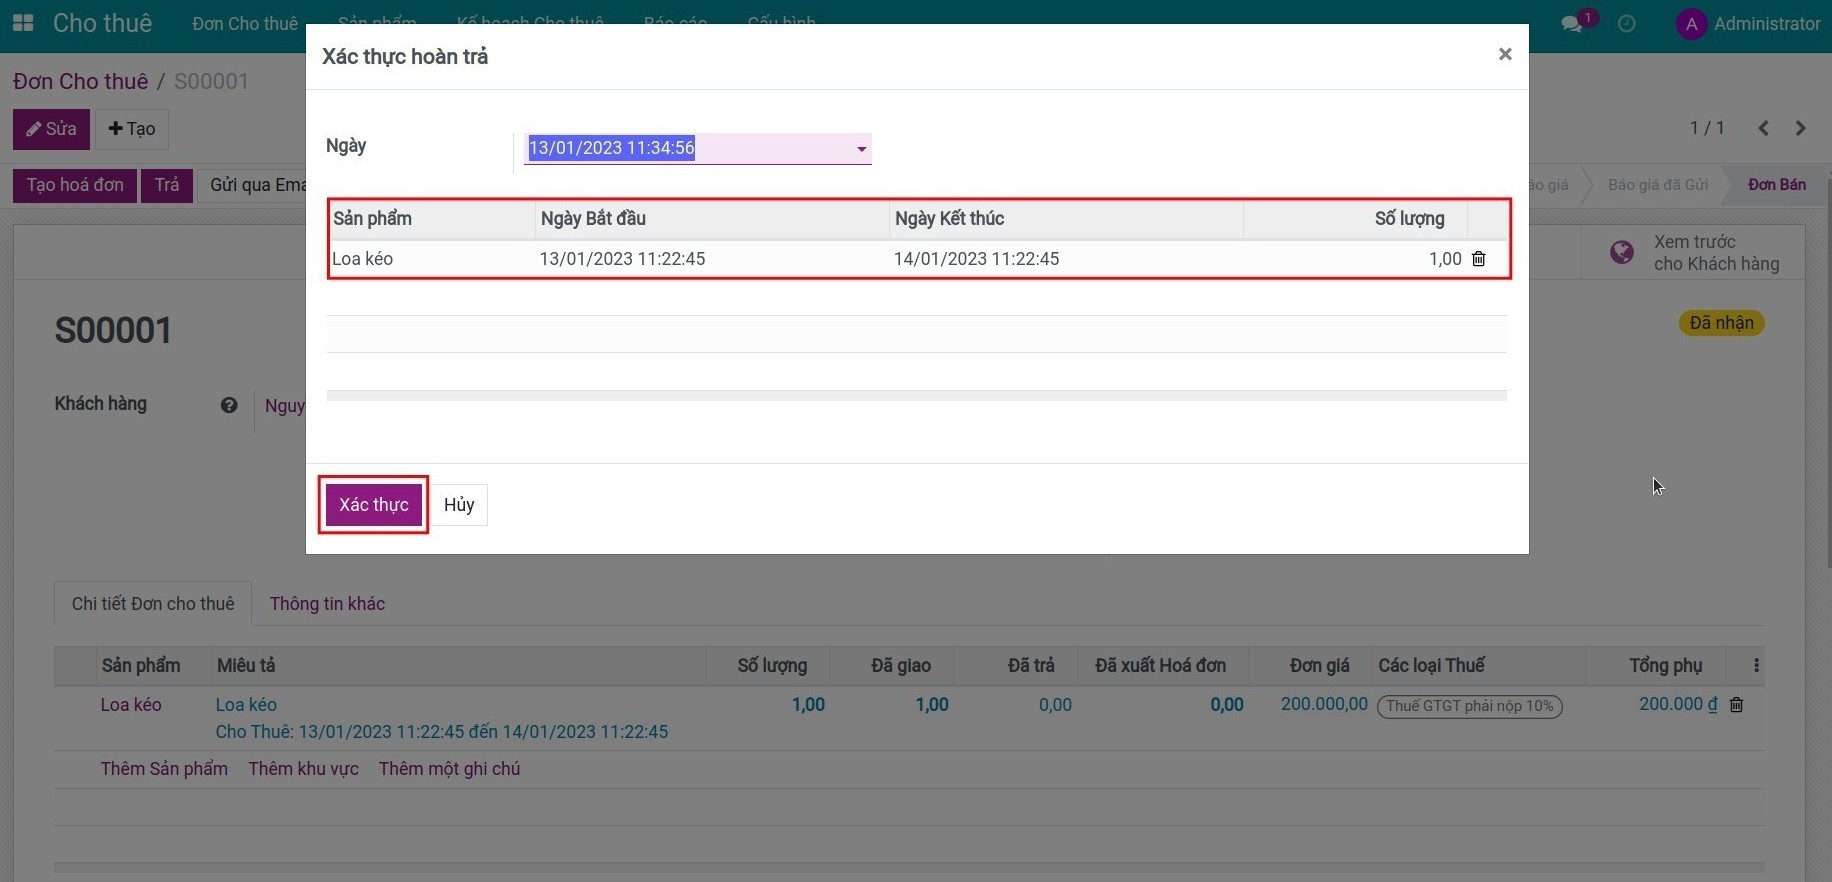Screen dimensions: 1832x882
Task: Delete Loa kéo line in return dialog
Action: point(1479,259)
